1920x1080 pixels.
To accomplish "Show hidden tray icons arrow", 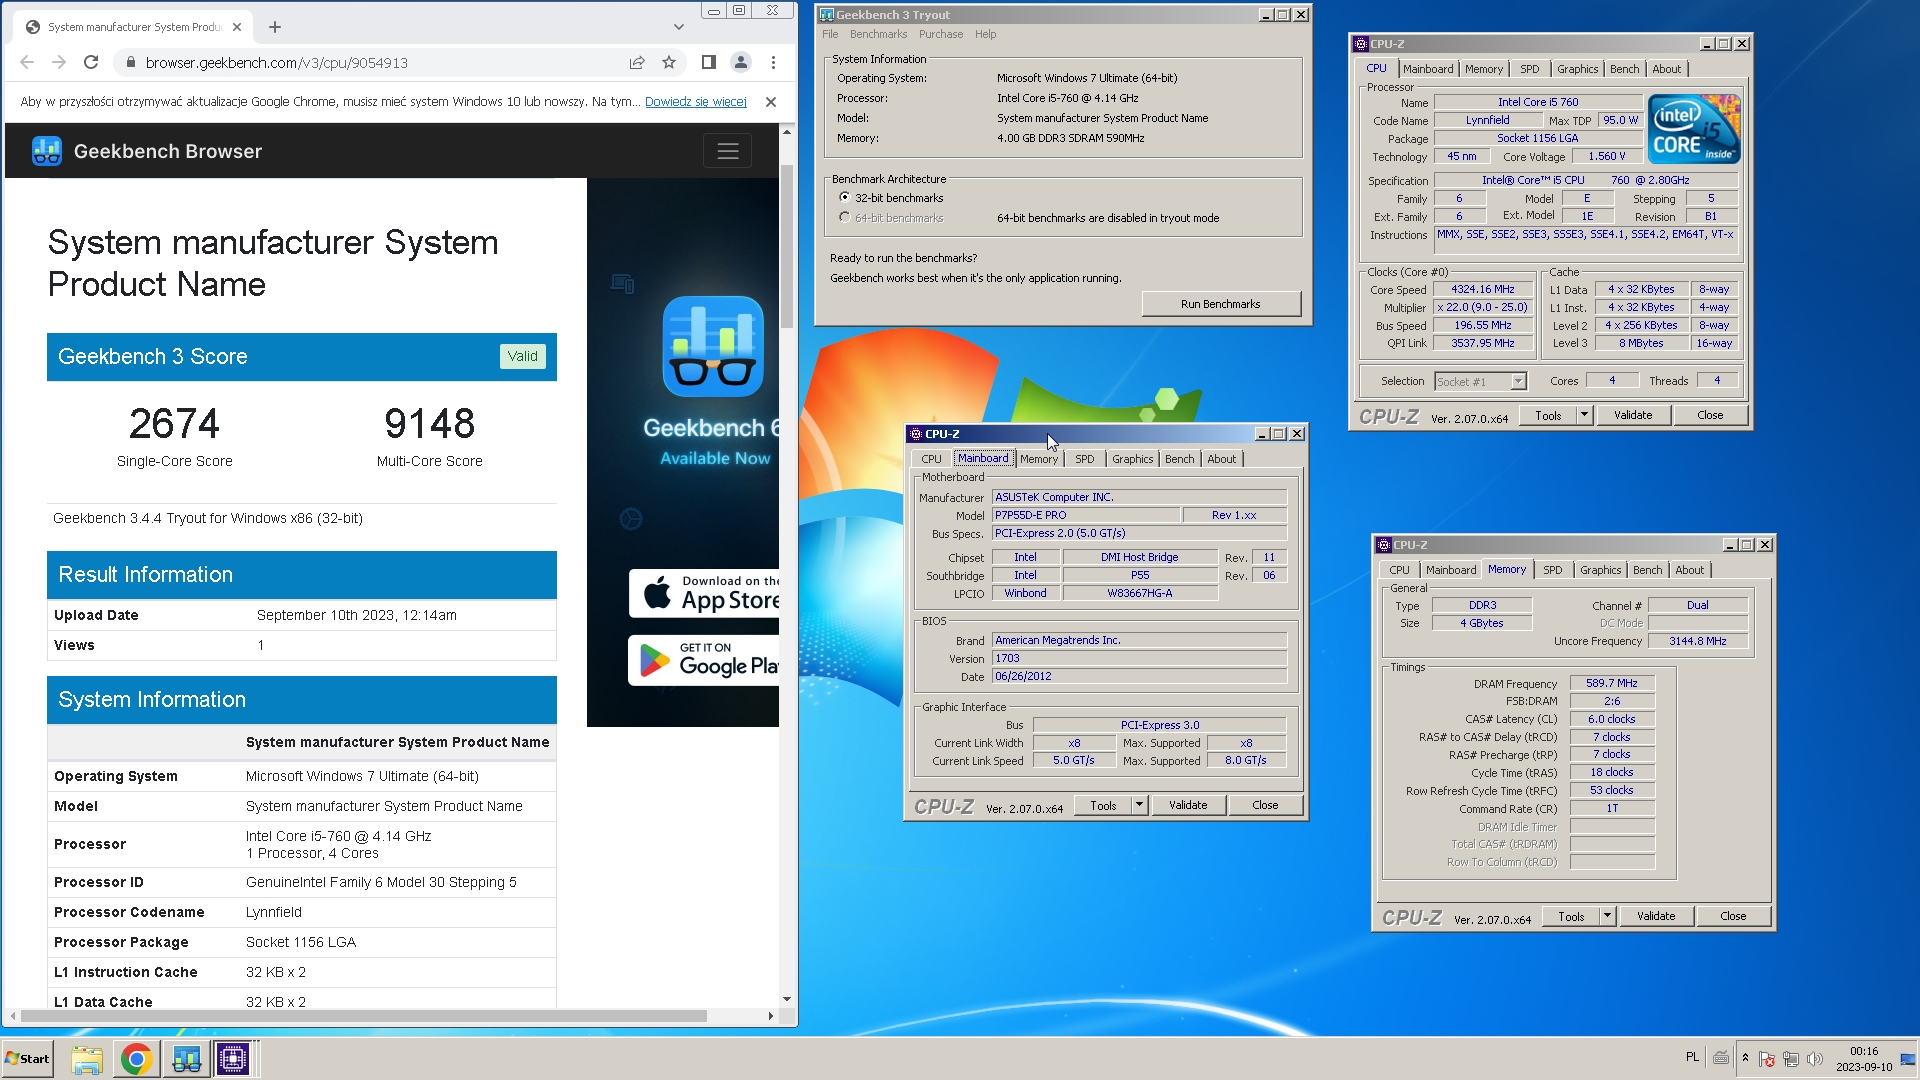I will pyautogui.click(x=1745, y=1058).
